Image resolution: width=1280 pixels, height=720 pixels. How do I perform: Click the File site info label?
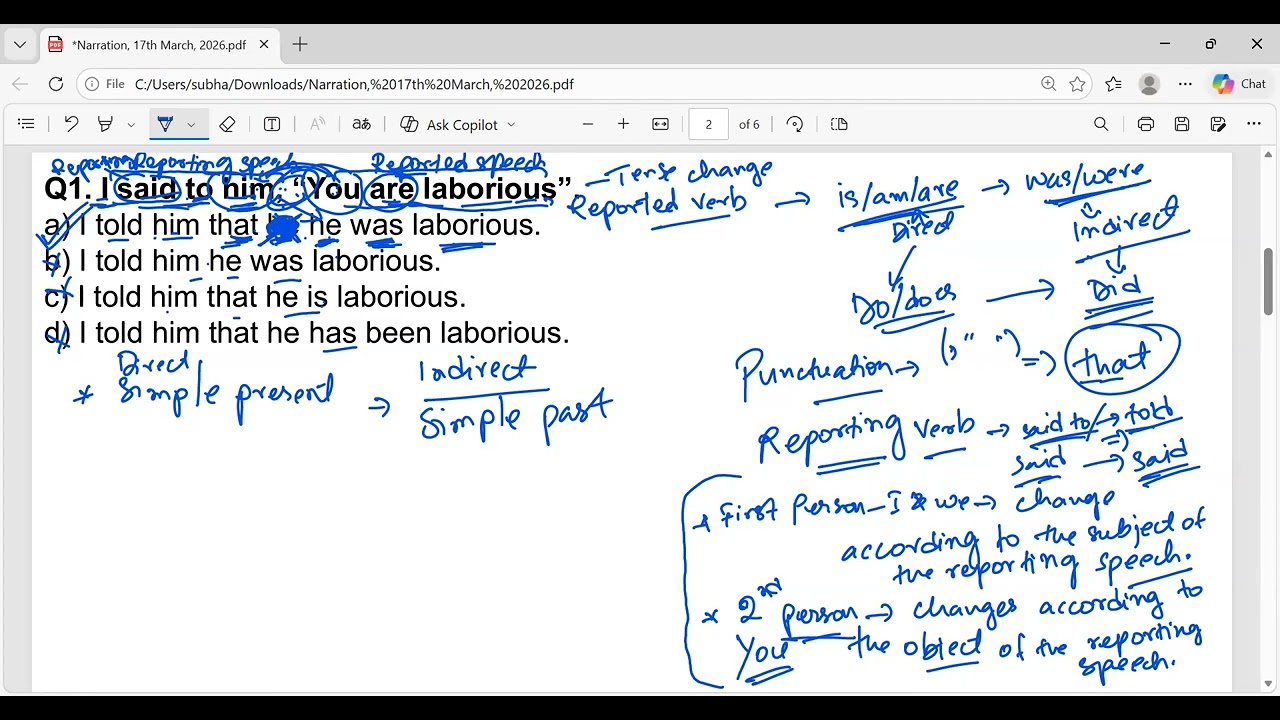tap(104, 84)
